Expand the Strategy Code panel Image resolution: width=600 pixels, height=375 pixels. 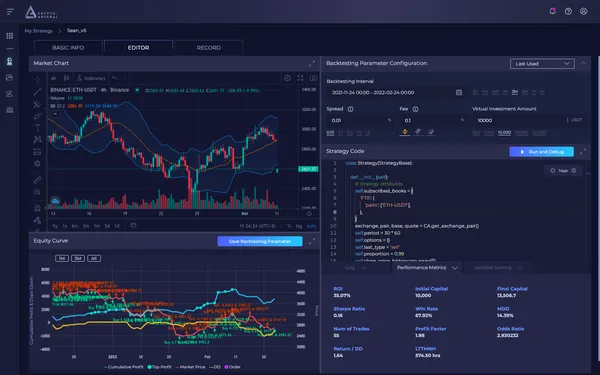(x=583, y=152)
